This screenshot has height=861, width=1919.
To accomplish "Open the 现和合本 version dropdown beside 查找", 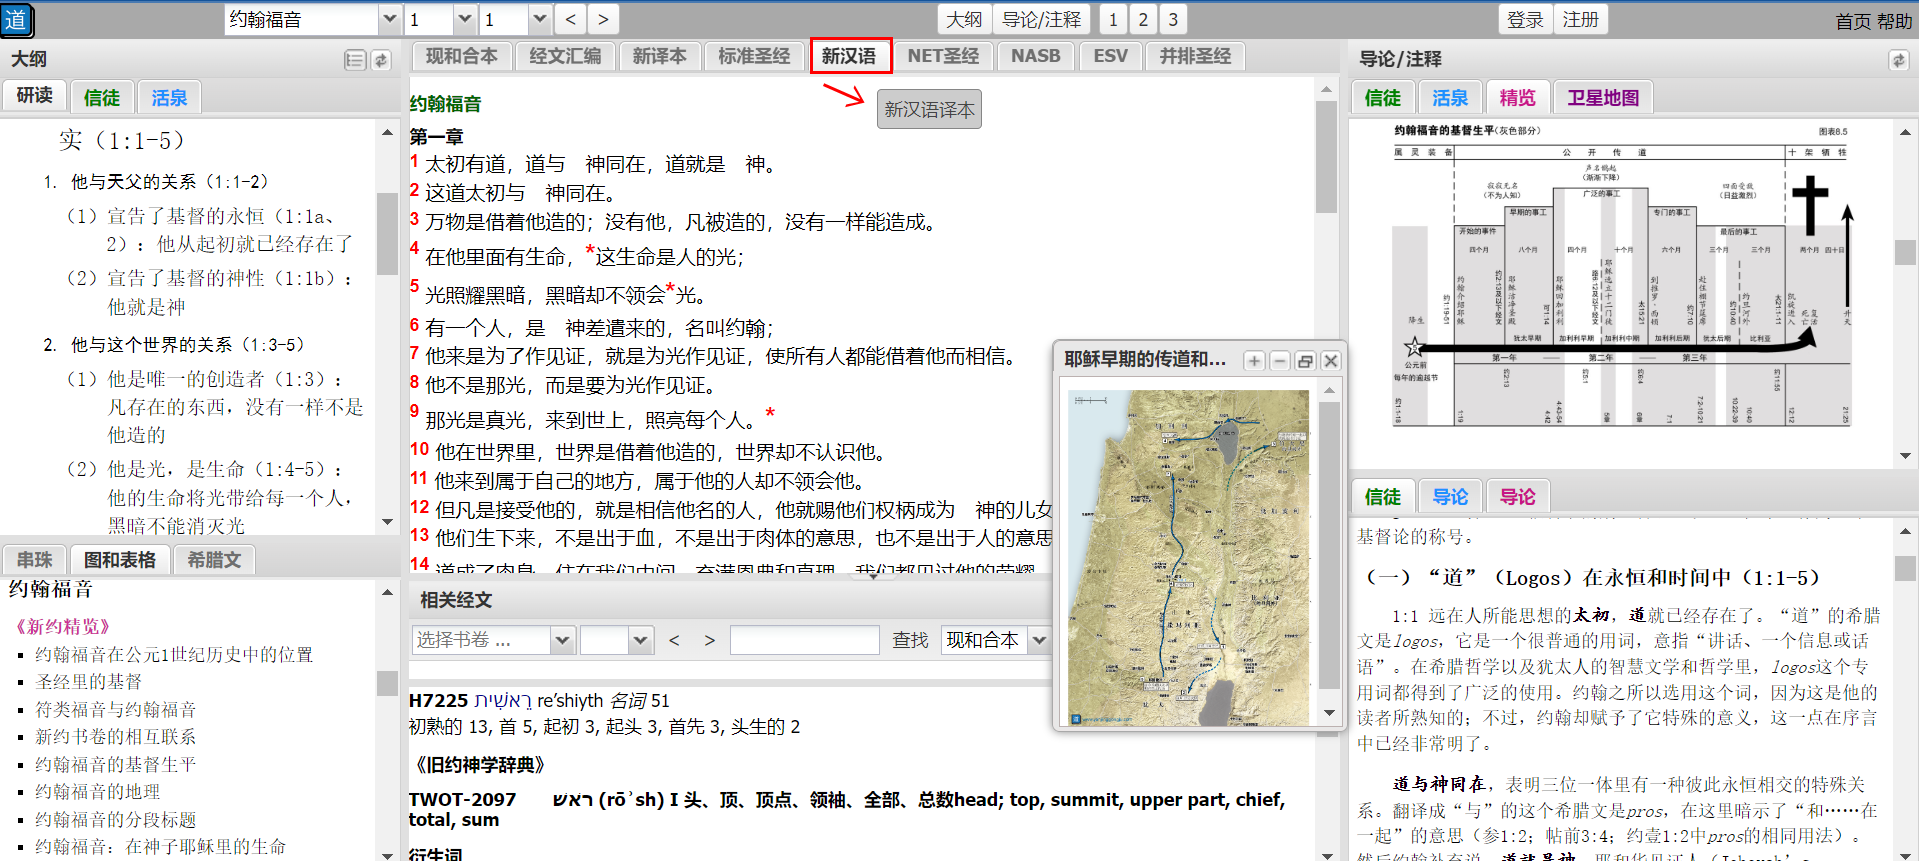I will pos(1039,640).
